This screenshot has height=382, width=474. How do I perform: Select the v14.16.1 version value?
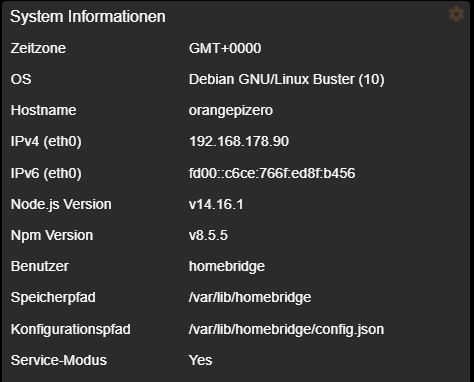(216, 204)
